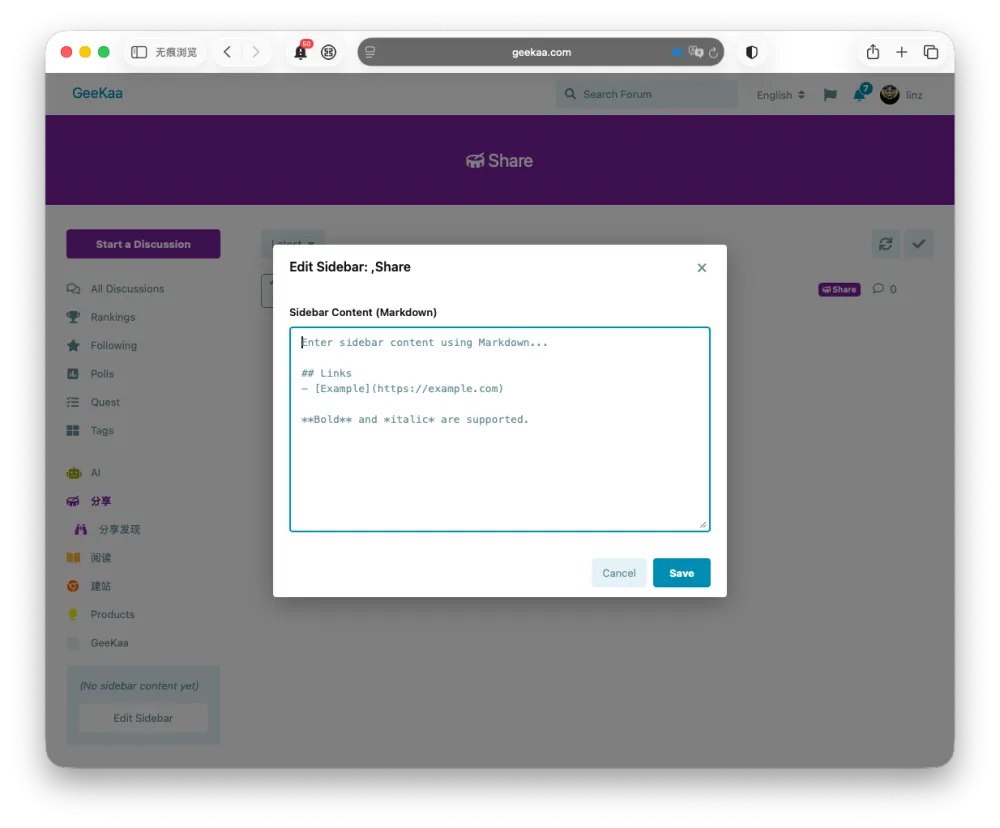Click the Save button in dialog

coord(681,573)
